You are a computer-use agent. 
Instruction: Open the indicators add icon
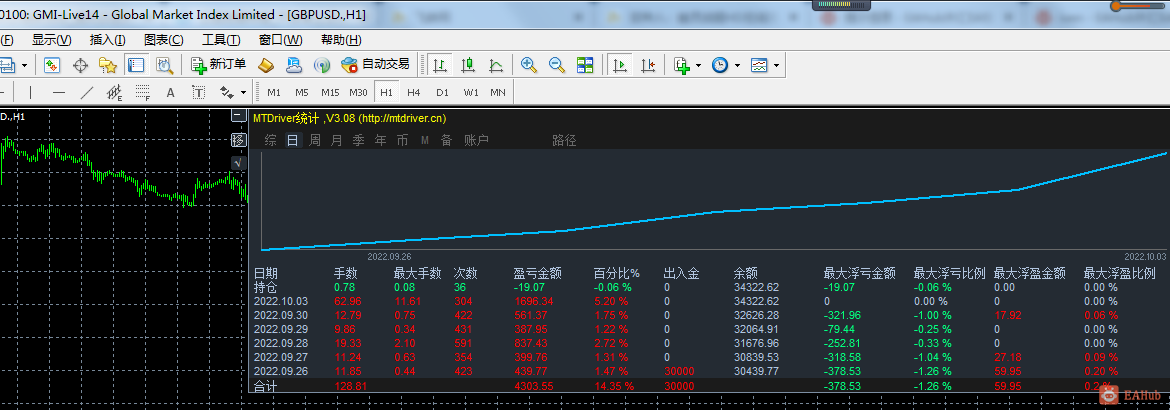[681, 65]
